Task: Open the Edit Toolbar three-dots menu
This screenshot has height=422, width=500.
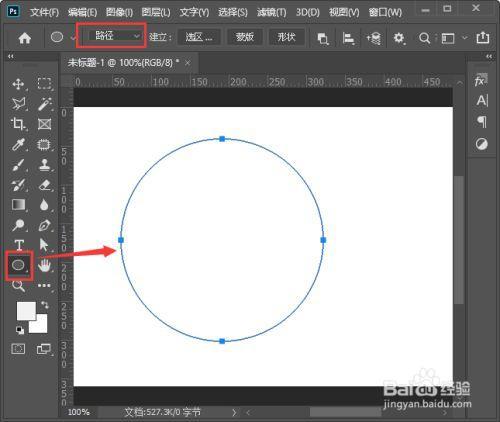Action: [x=44, y=286]
